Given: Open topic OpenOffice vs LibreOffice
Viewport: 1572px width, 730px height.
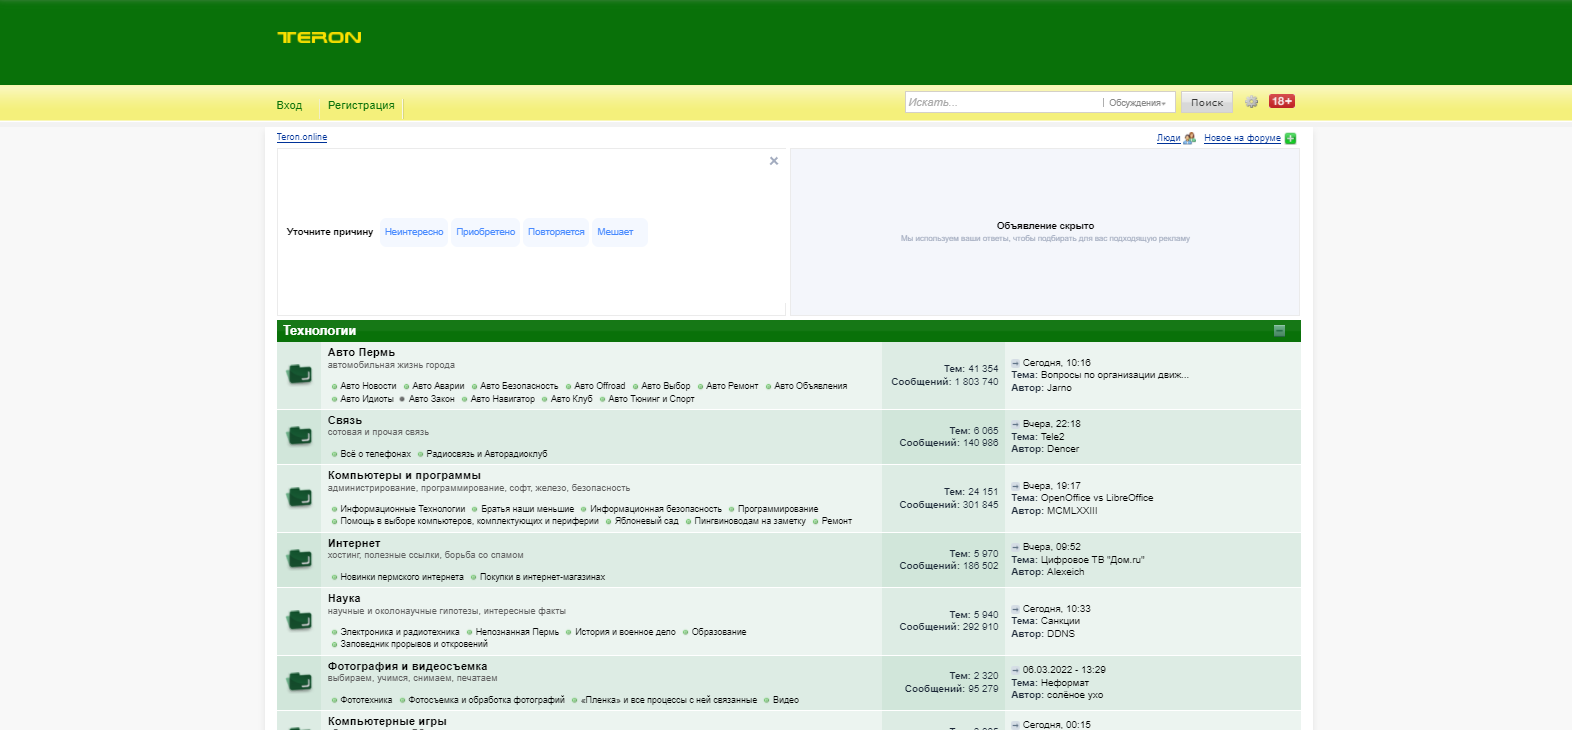Looking at the screenshot, I should point(1097,498).
